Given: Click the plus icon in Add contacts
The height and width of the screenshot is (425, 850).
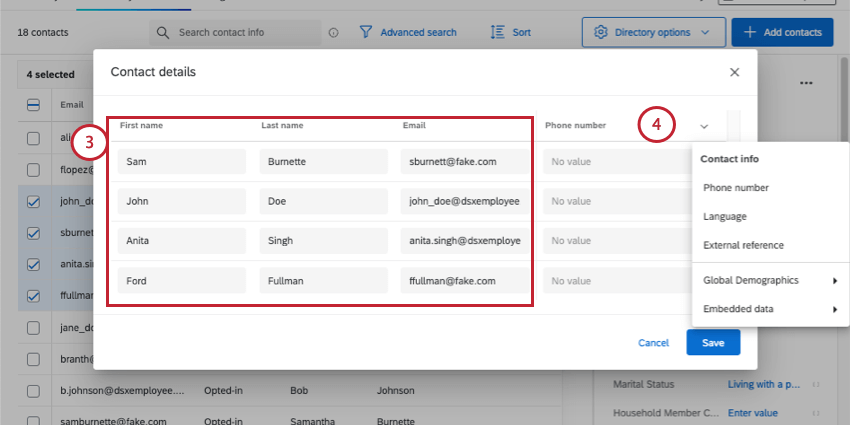Looking at the screenshot, I should click(x=750, y=32).
